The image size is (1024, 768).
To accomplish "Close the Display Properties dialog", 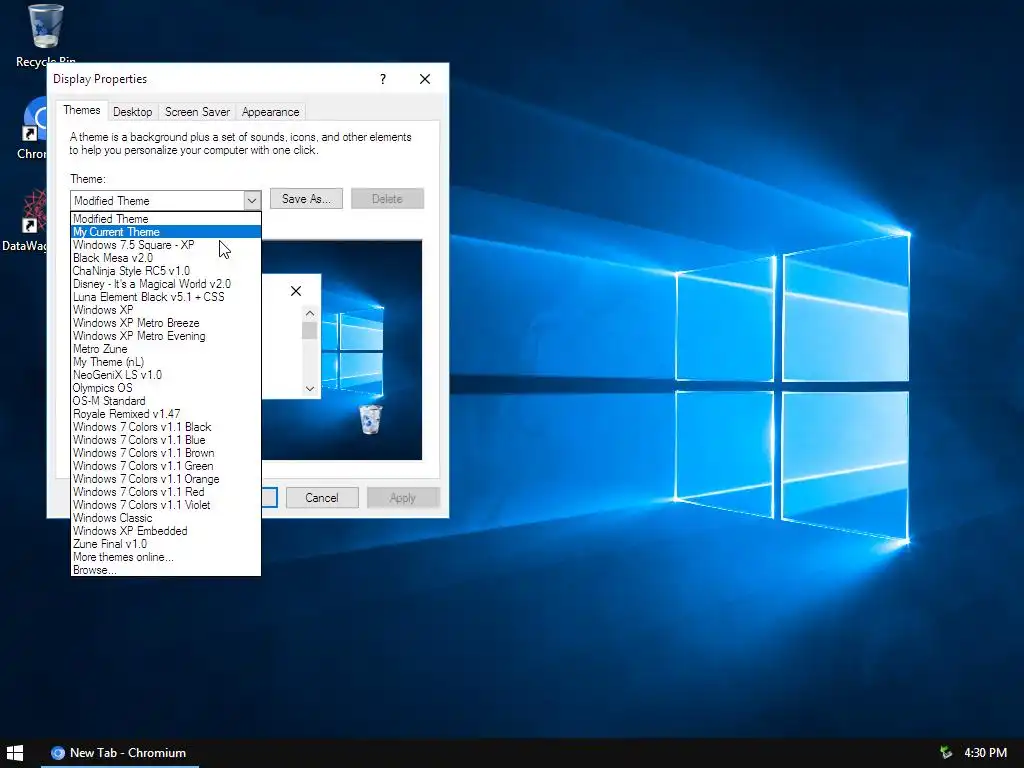I will point(424,79).
